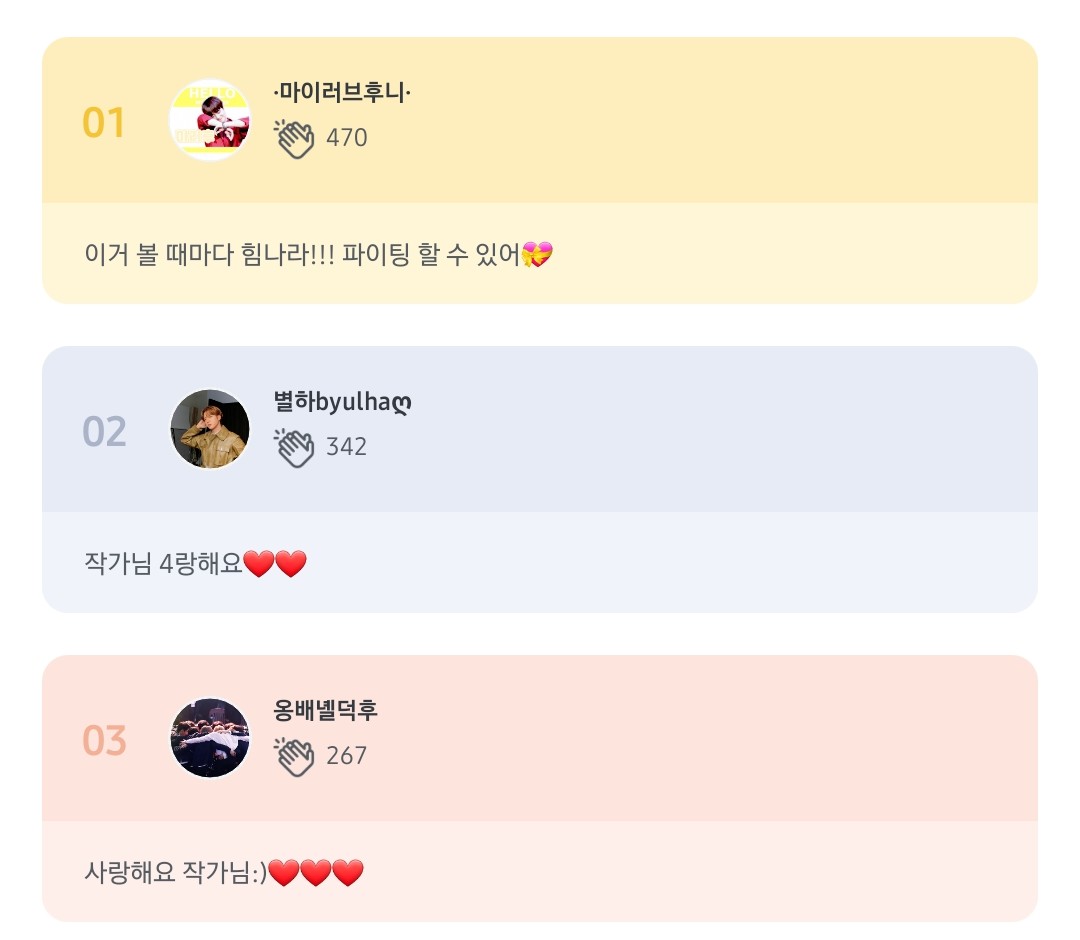Image resolution: width=1080 pixels, height=940 pixels.
Task: Open 옹배넬덕후 profile picture
Action: pyautogui.click(x=210, y=738)
